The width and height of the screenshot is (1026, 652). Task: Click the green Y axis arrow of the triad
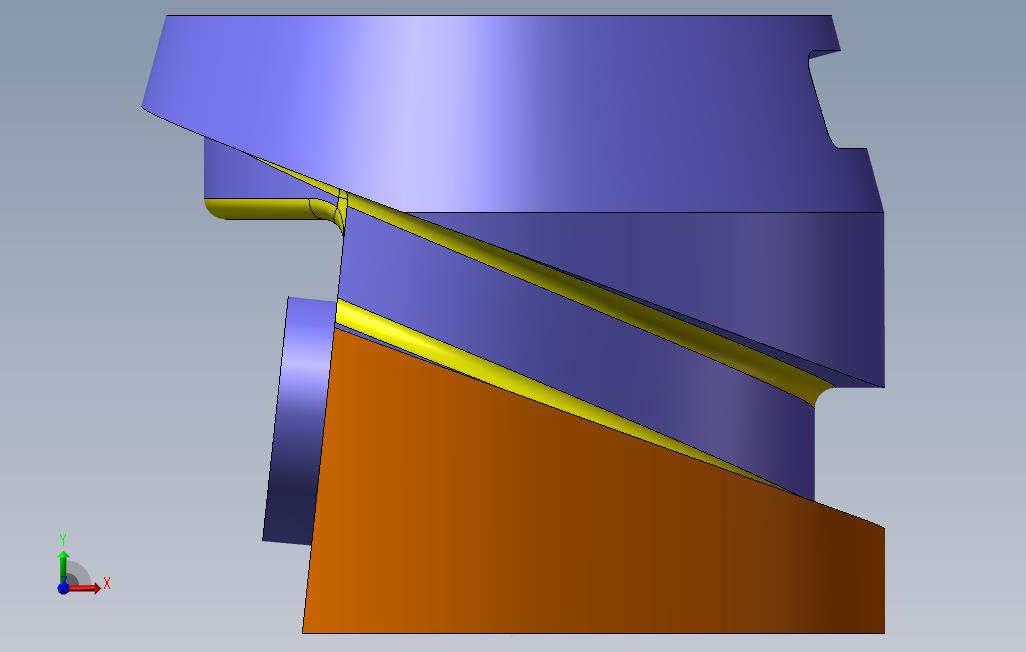63,566
